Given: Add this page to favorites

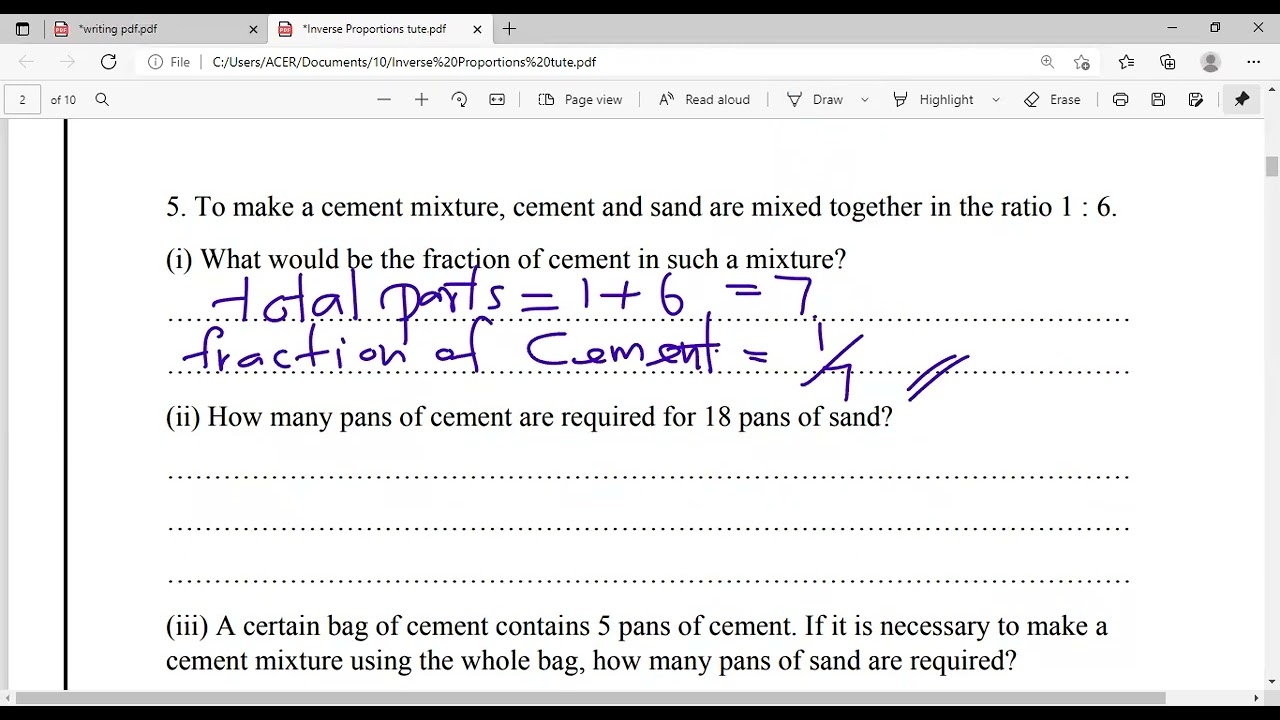Looking at the screenshot, I should coord(1082,62).
